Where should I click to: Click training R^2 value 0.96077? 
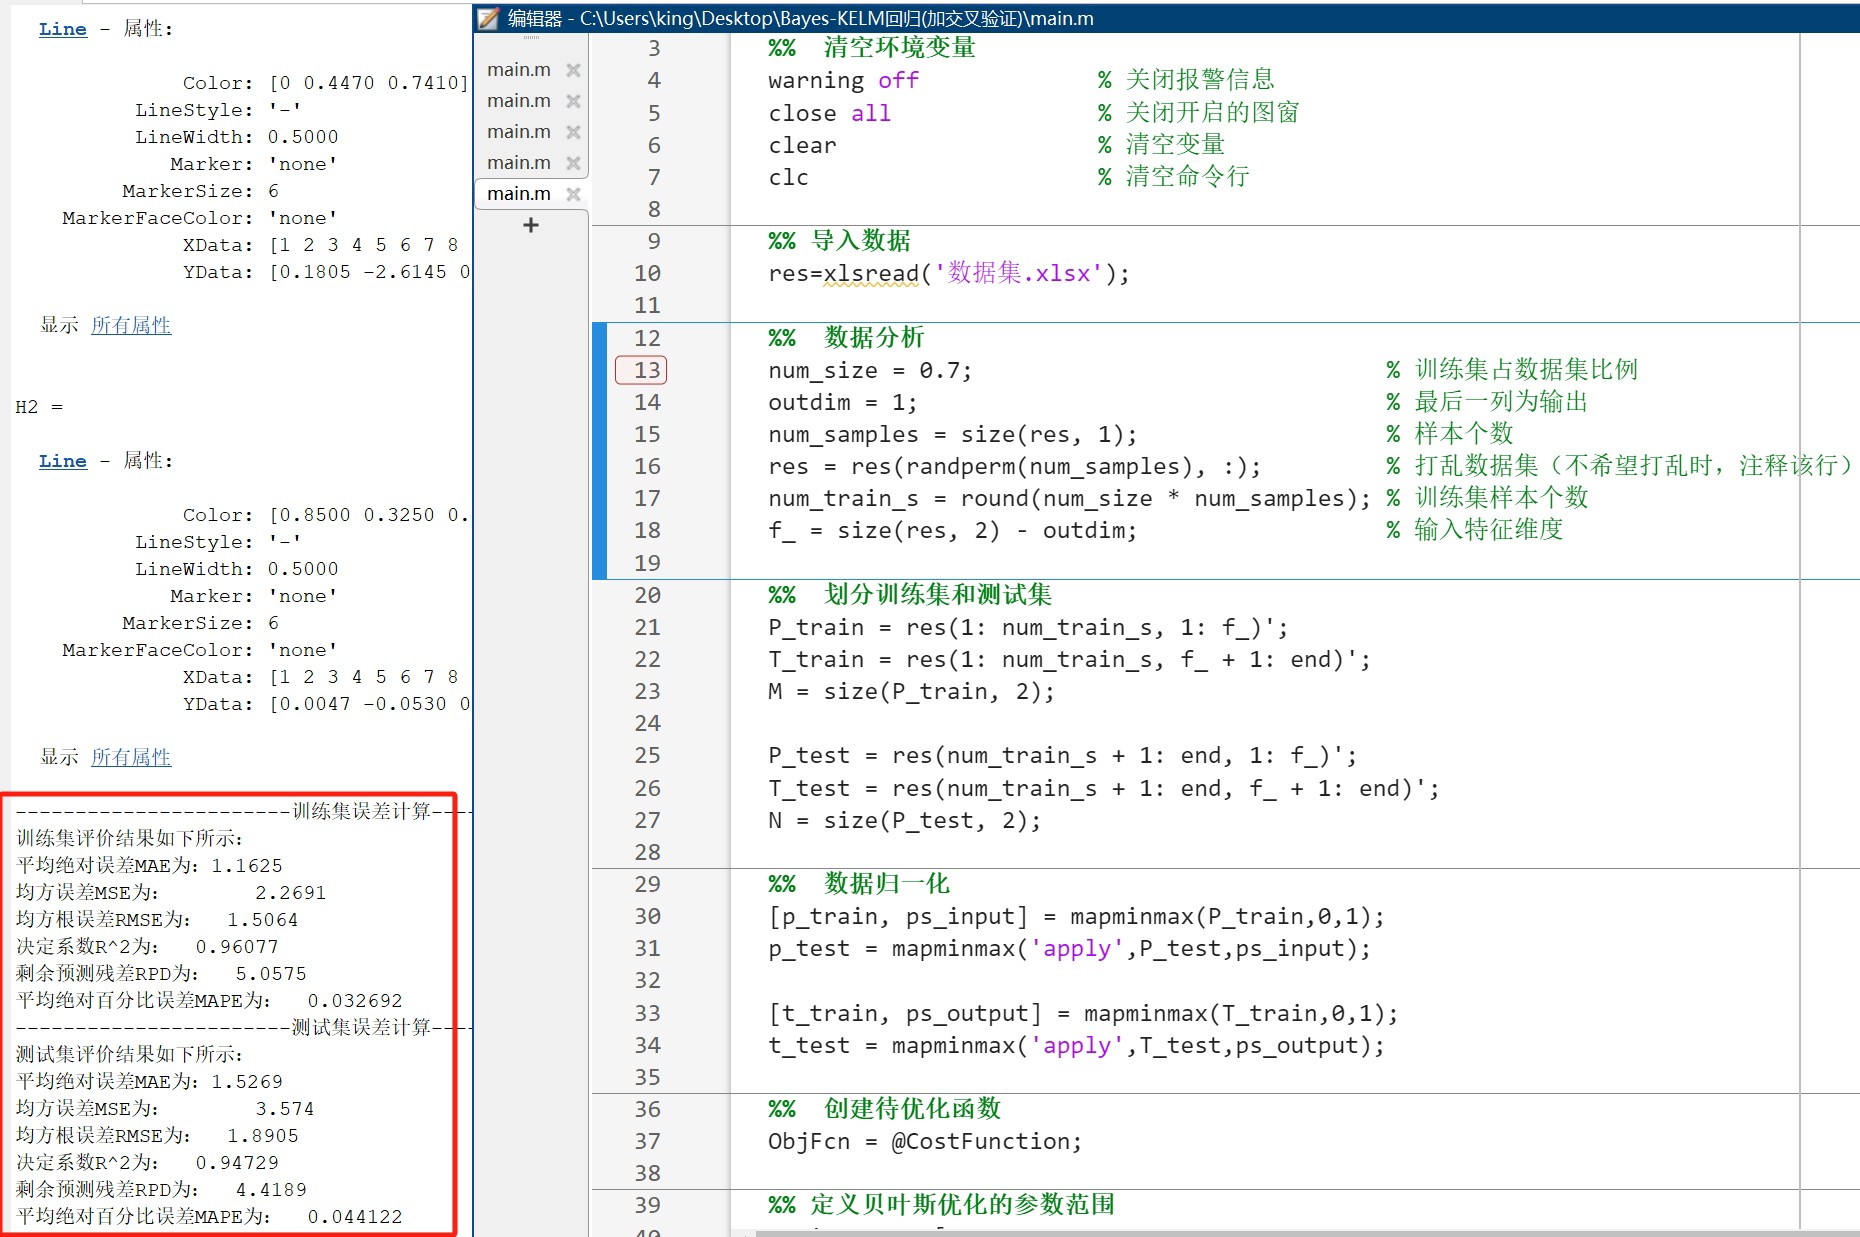(237, 947)
